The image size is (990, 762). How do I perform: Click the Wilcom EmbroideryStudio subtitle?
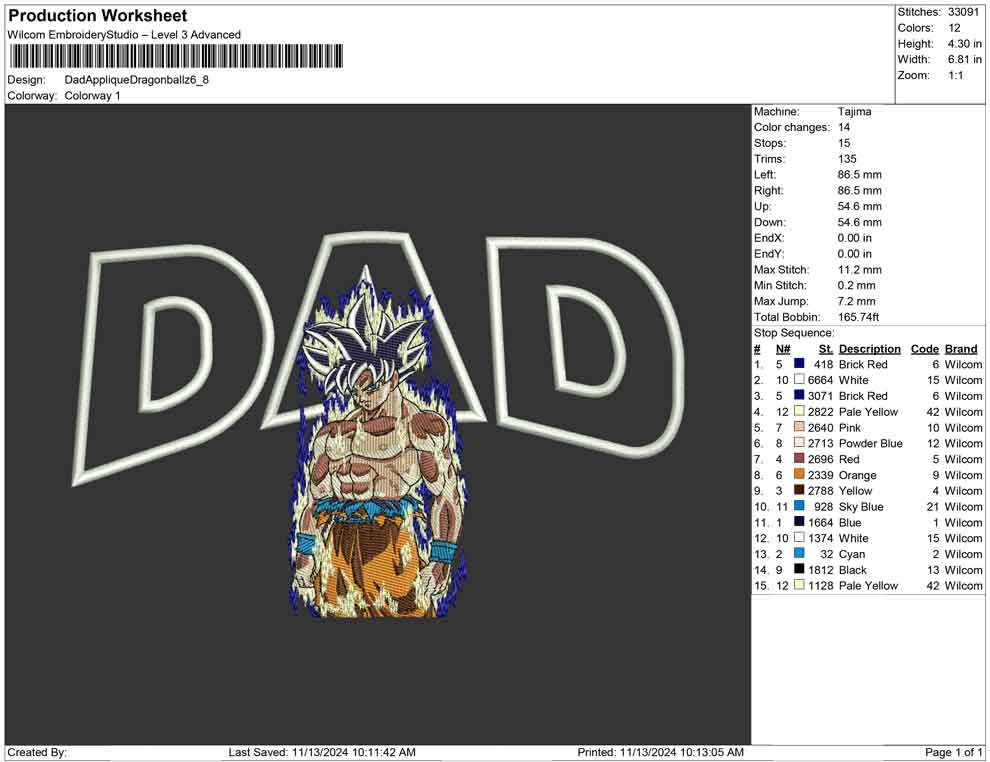(124, 35)
